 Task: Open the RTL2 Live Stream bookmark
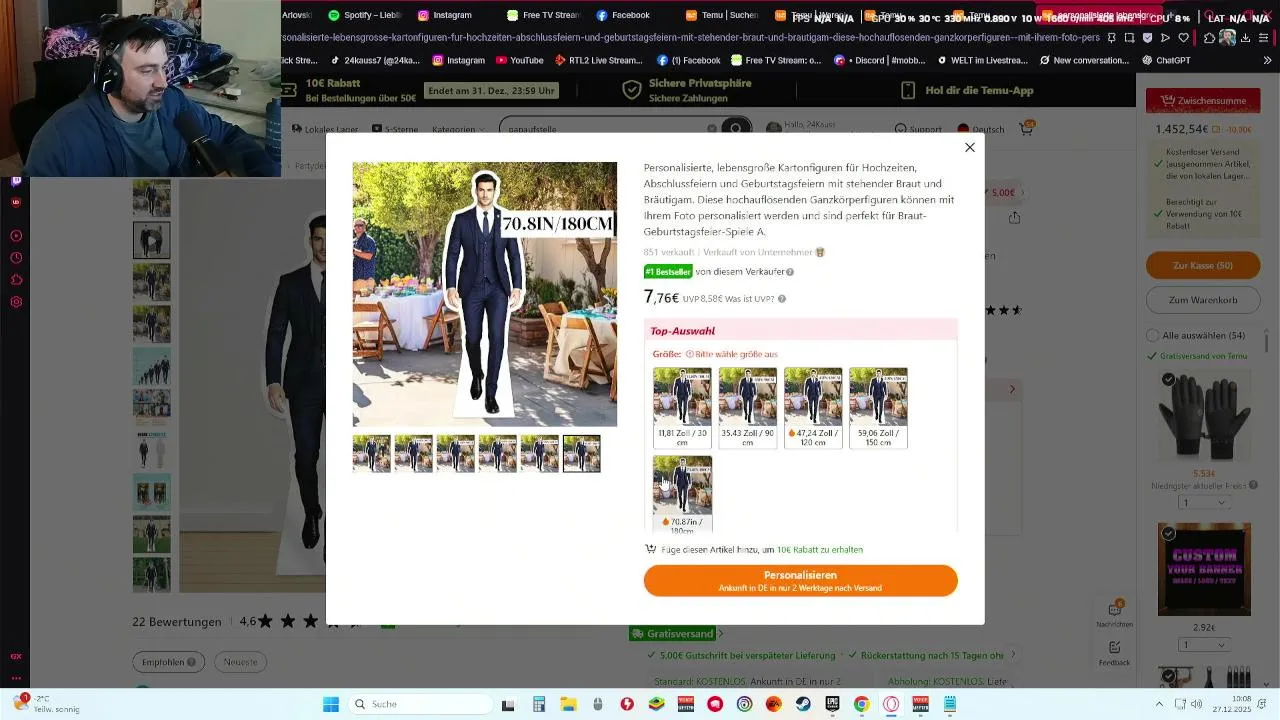pos(598,60)
